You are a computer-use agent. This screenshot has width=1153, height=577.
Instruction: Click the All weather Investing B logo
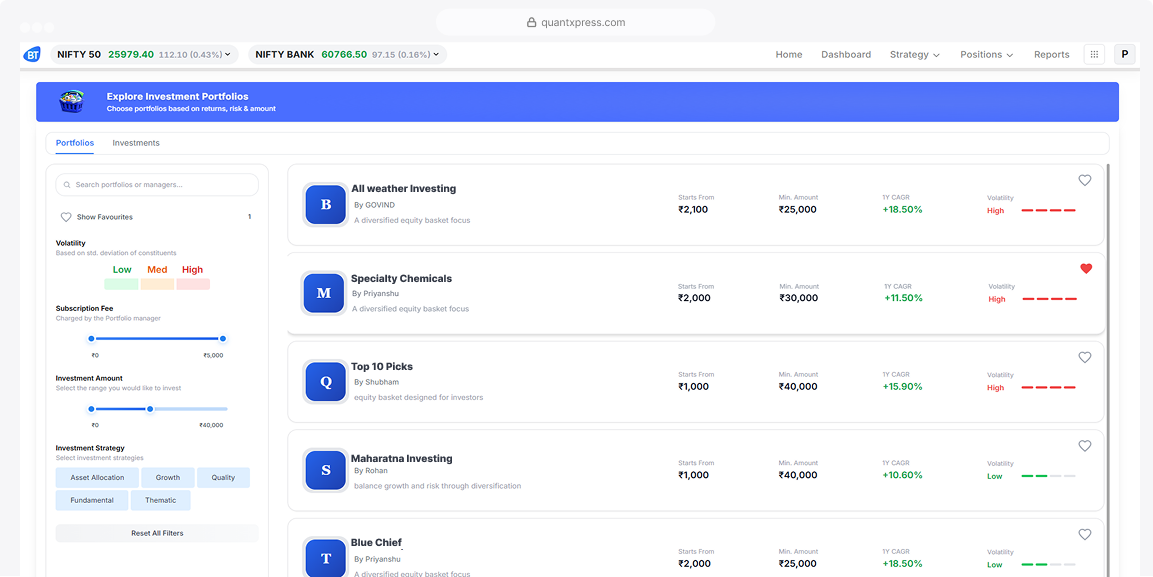pos(325,204)
